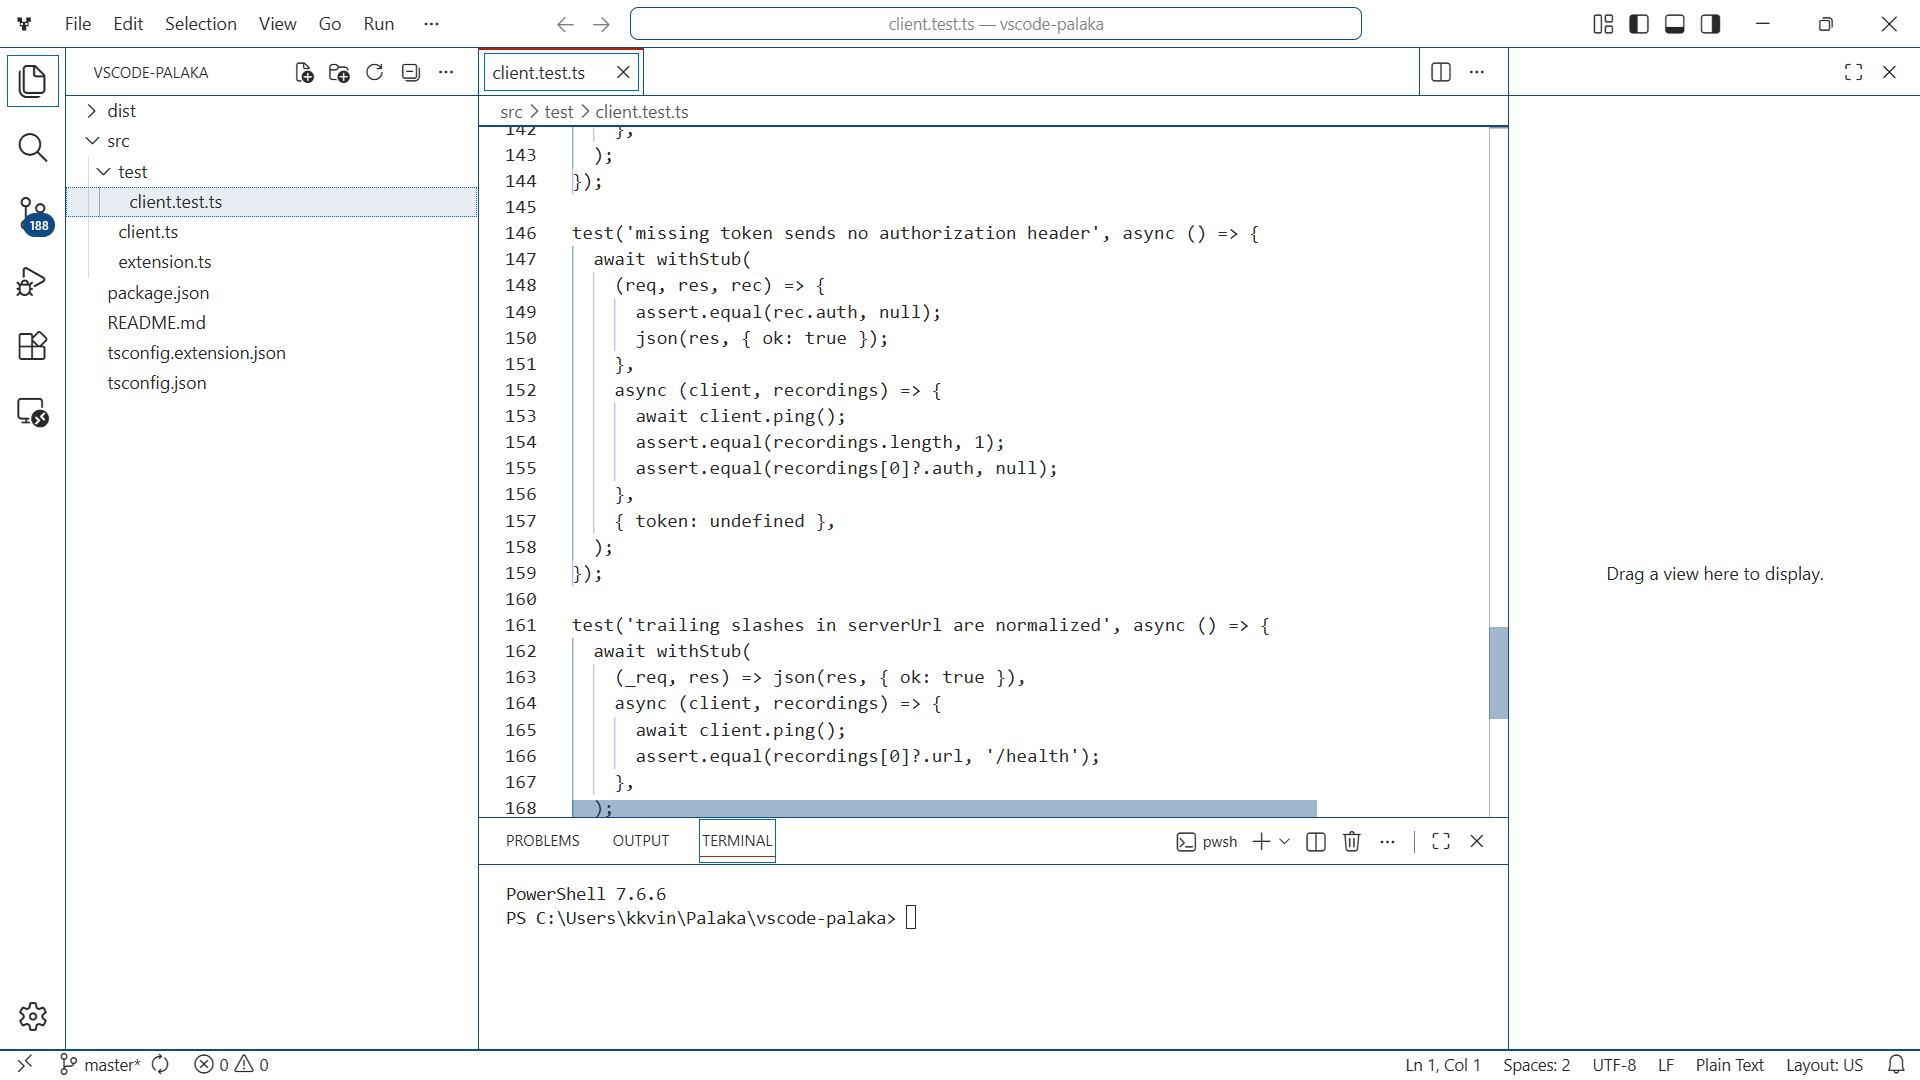Switch to the OUTPUT tab
Viewport: 1920px width, 1080px height.
[x=641, y=841]
